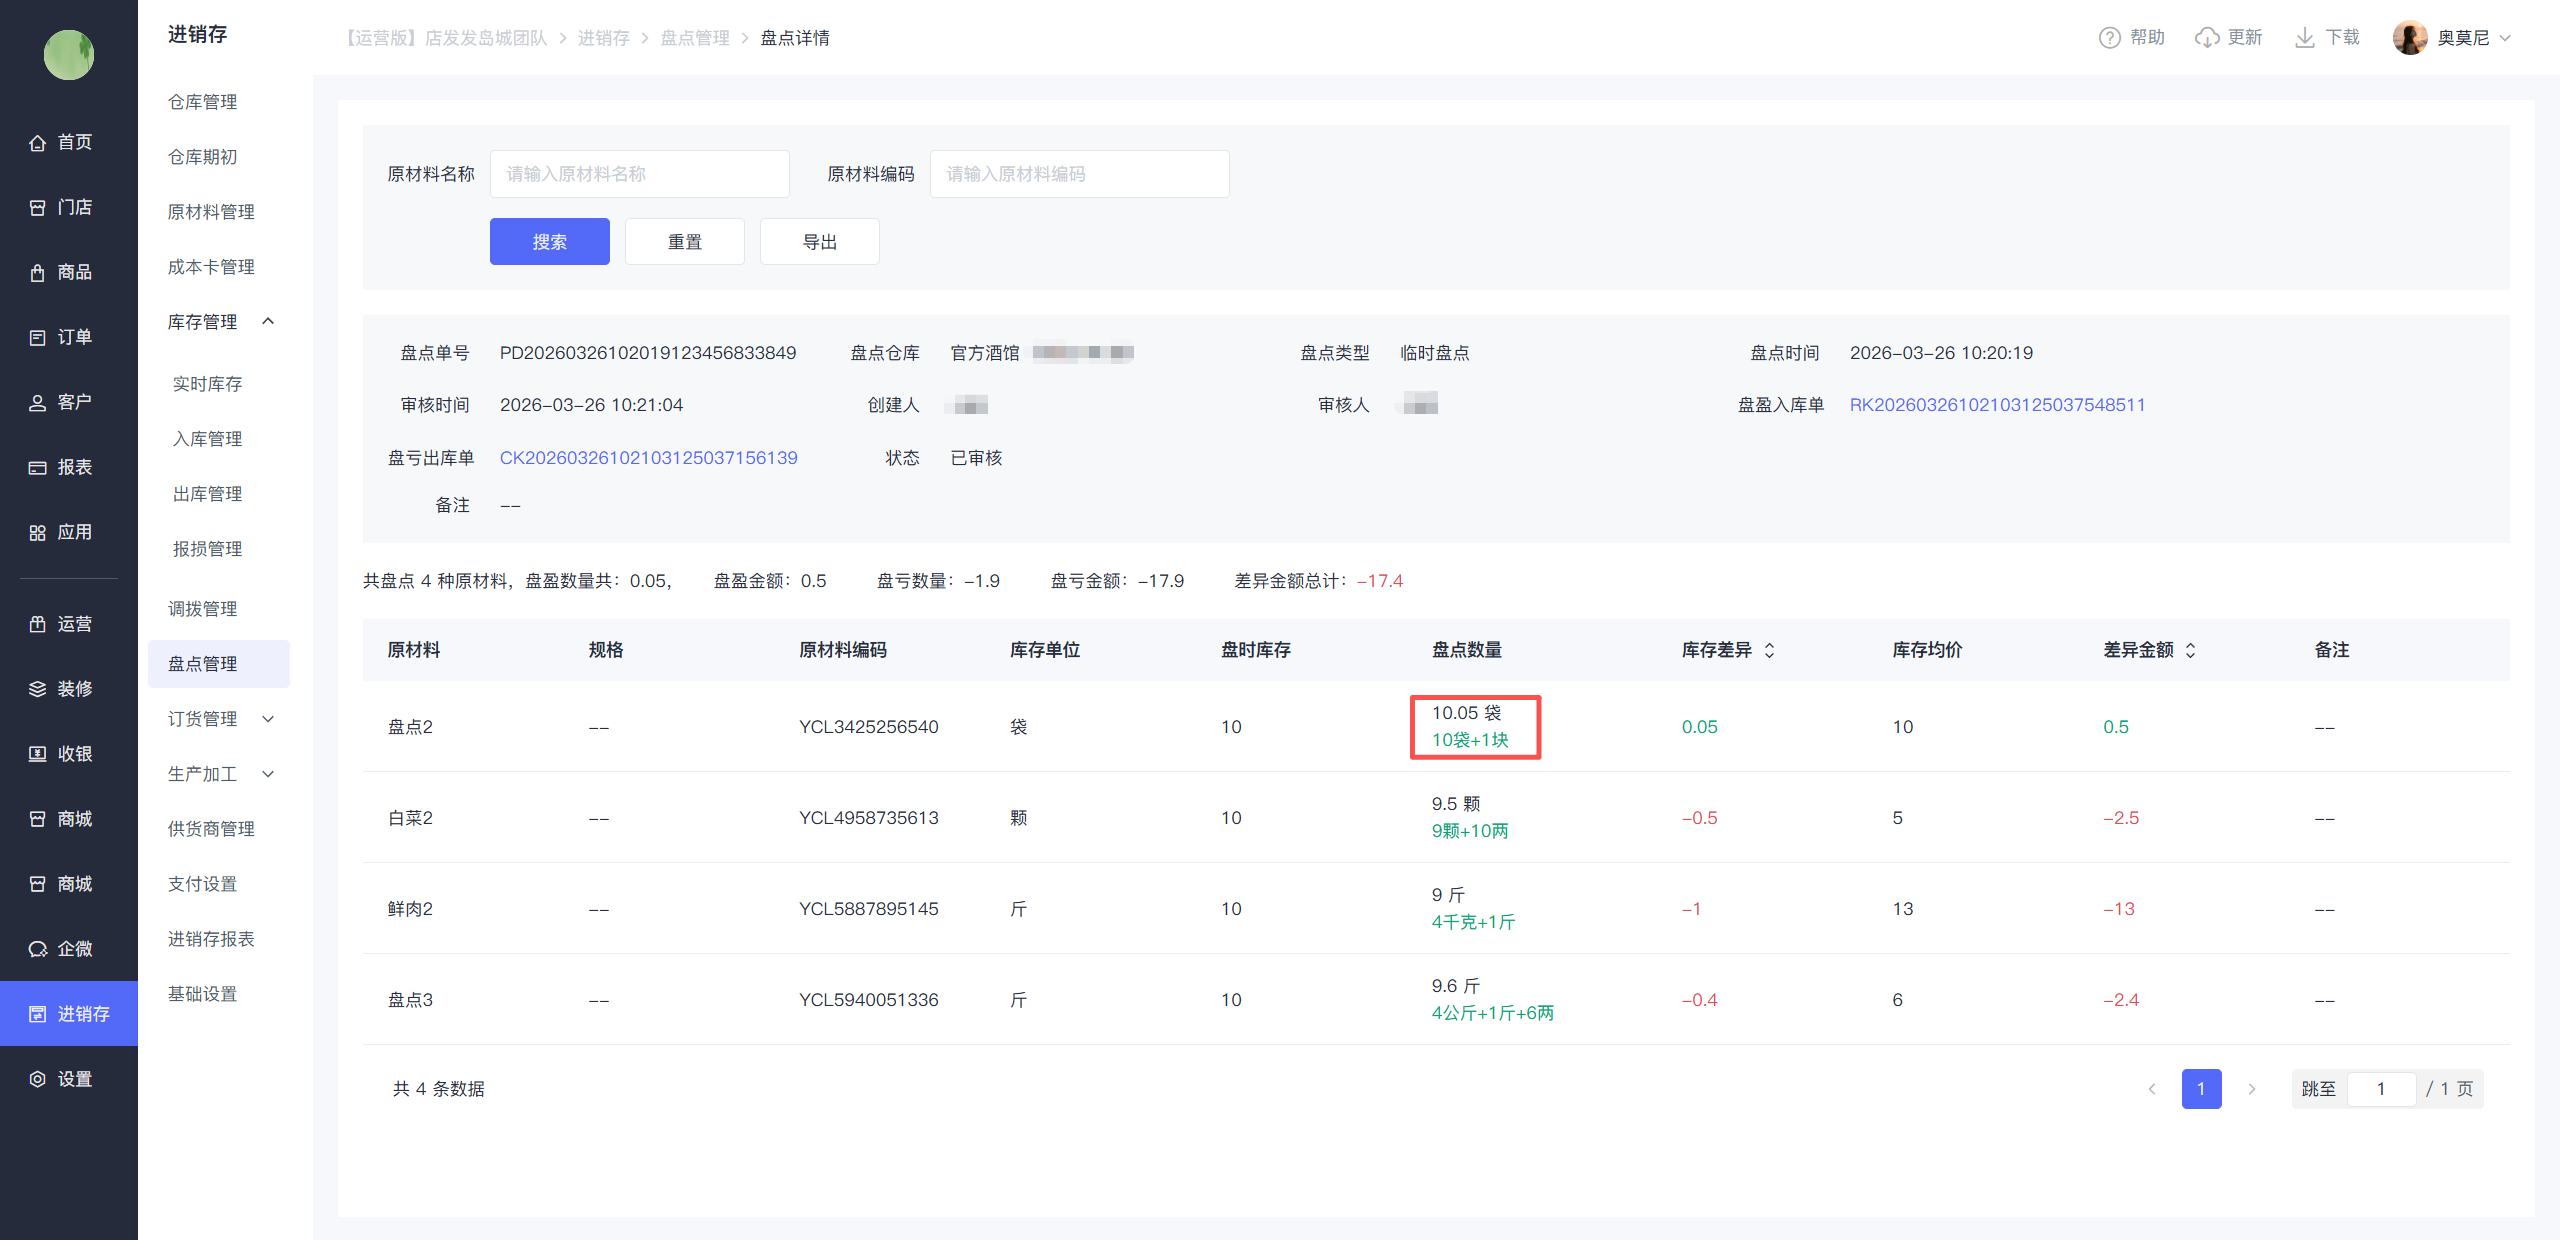Viewport: 2560px width, 1240px height.
Task: Click the home icon in sidebar
Action: coord(38,143)
